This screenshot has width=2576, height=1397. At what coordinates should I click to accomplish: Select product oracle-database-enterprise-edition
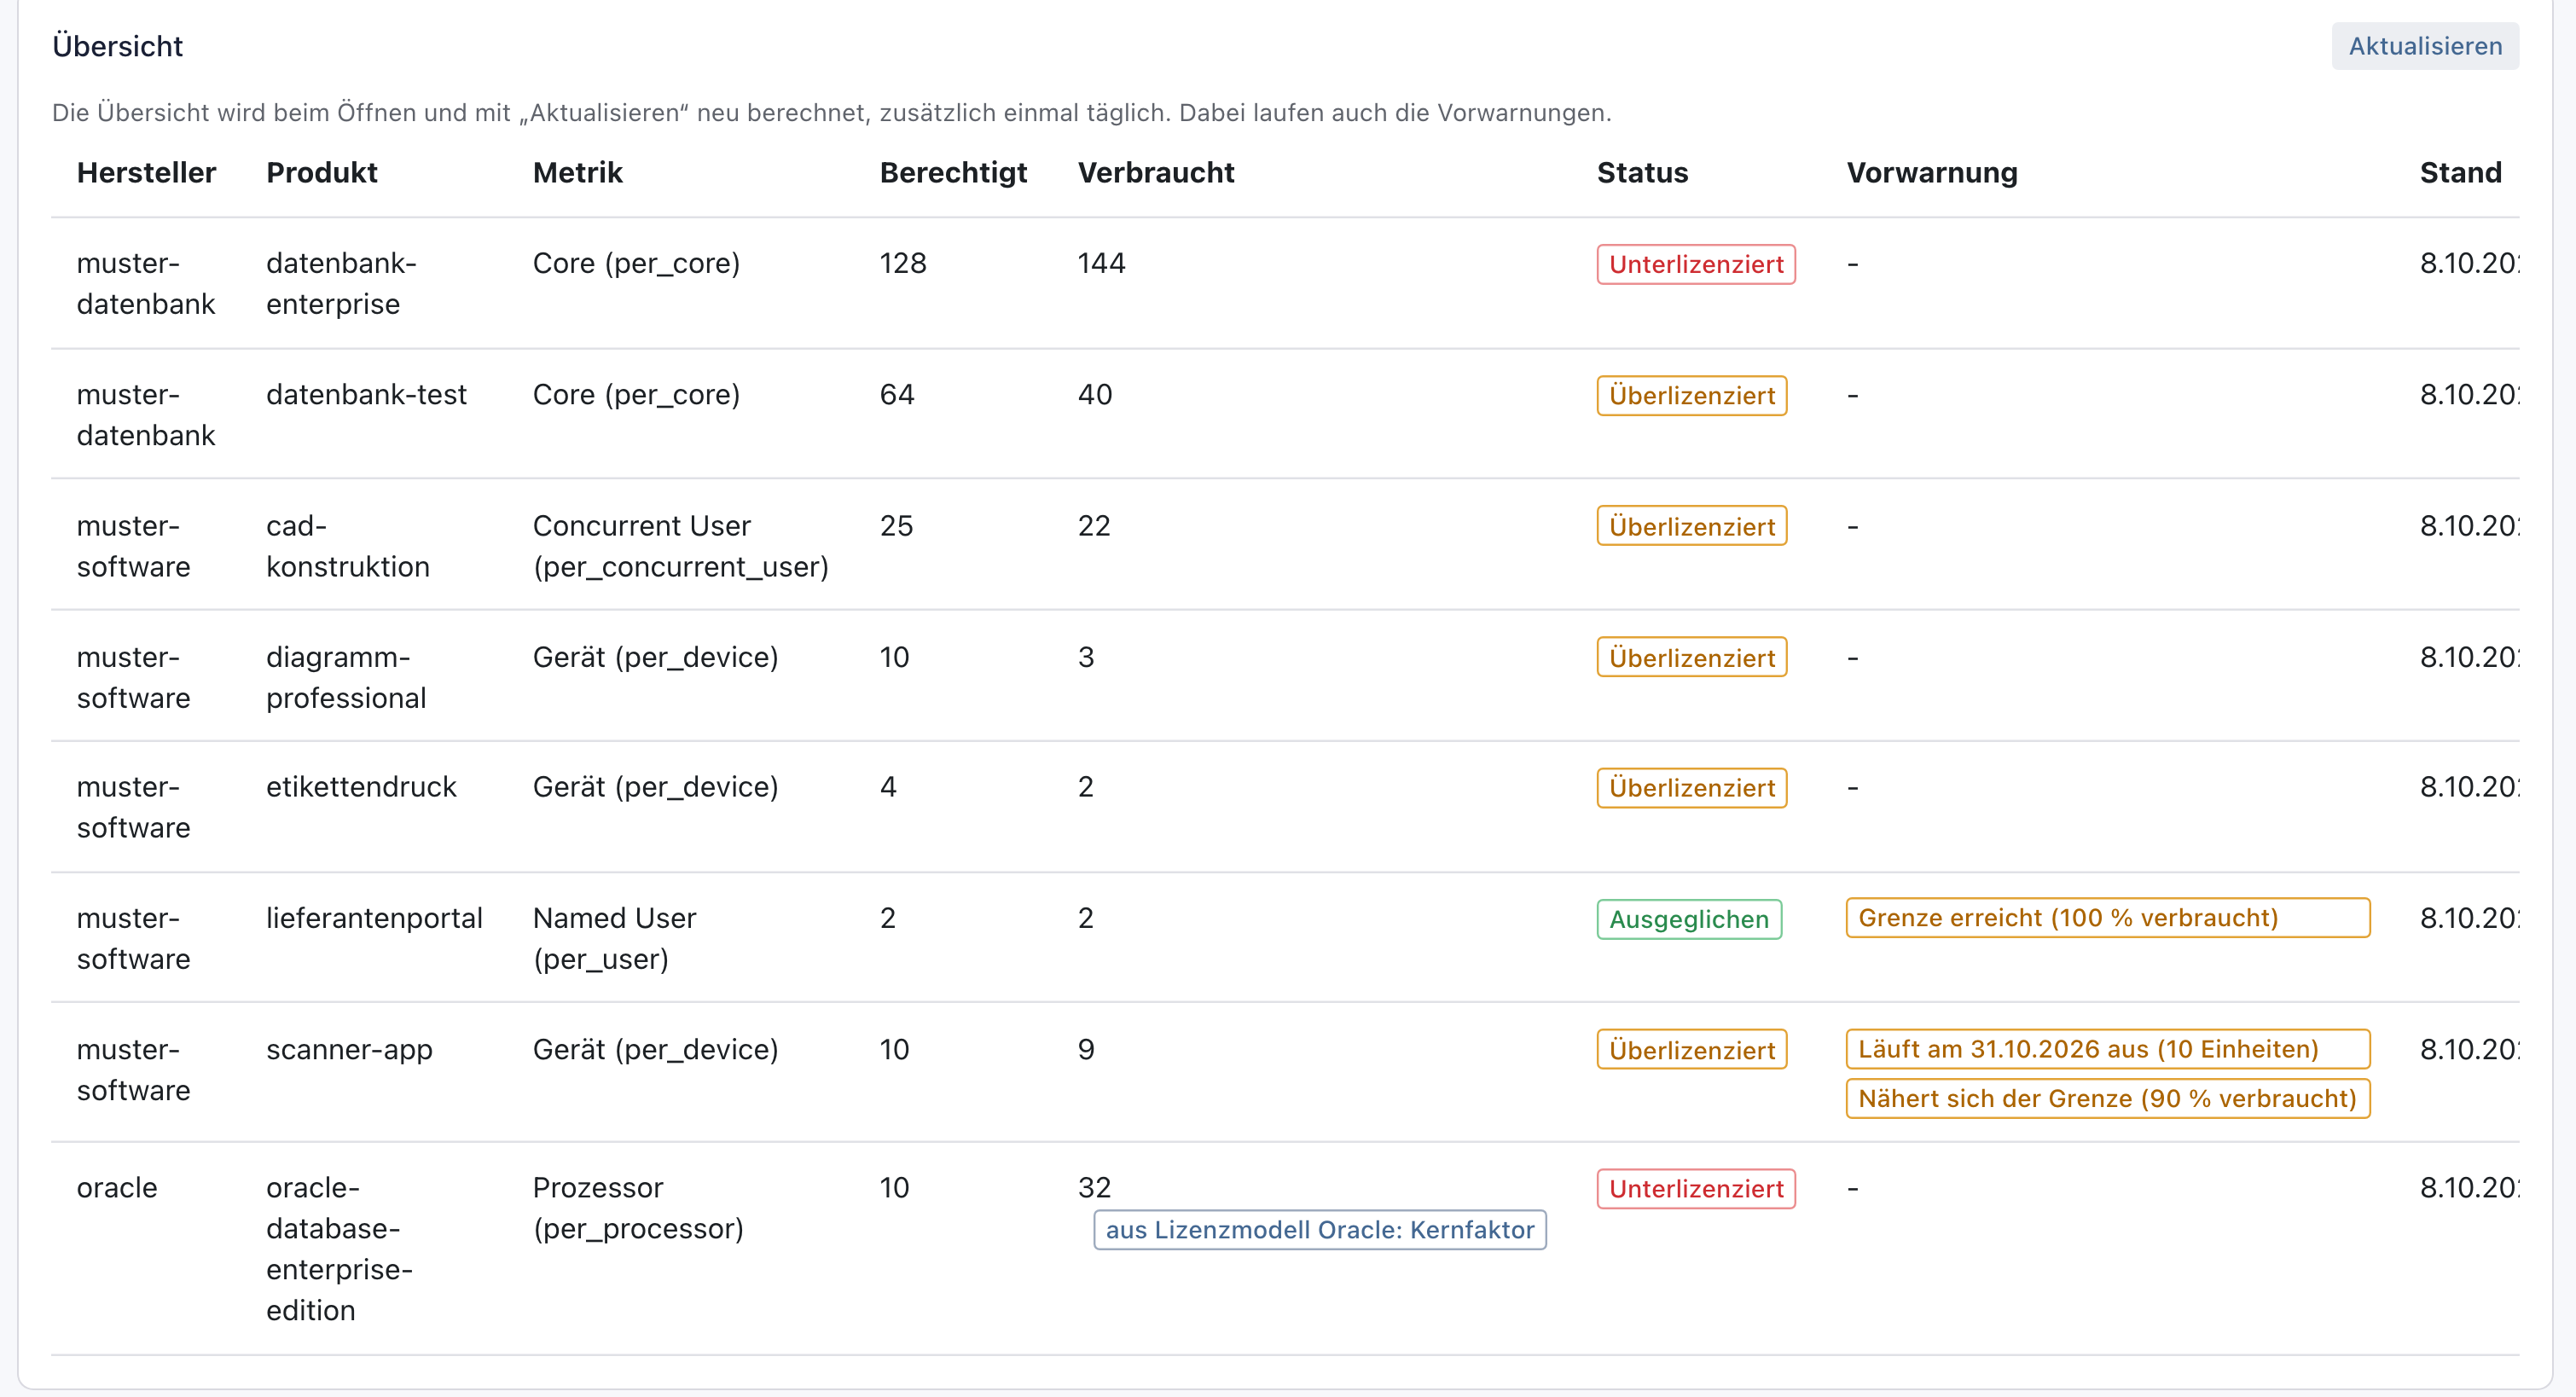point(339,1248)
